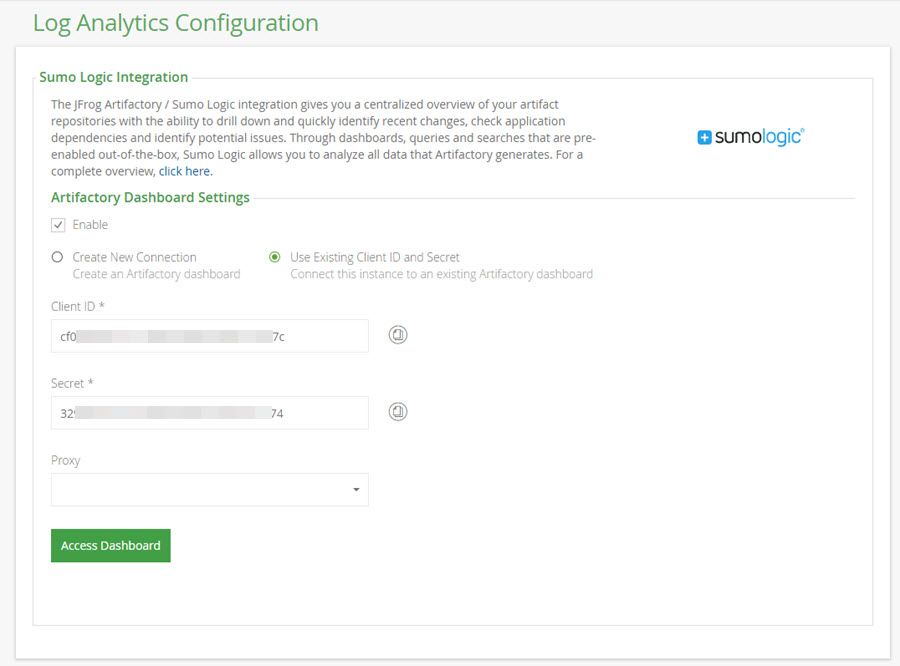Viewport: 900px width, 666px height.
Task: Click 'Connect this instance to an existing' text
Action: point(383,274)
